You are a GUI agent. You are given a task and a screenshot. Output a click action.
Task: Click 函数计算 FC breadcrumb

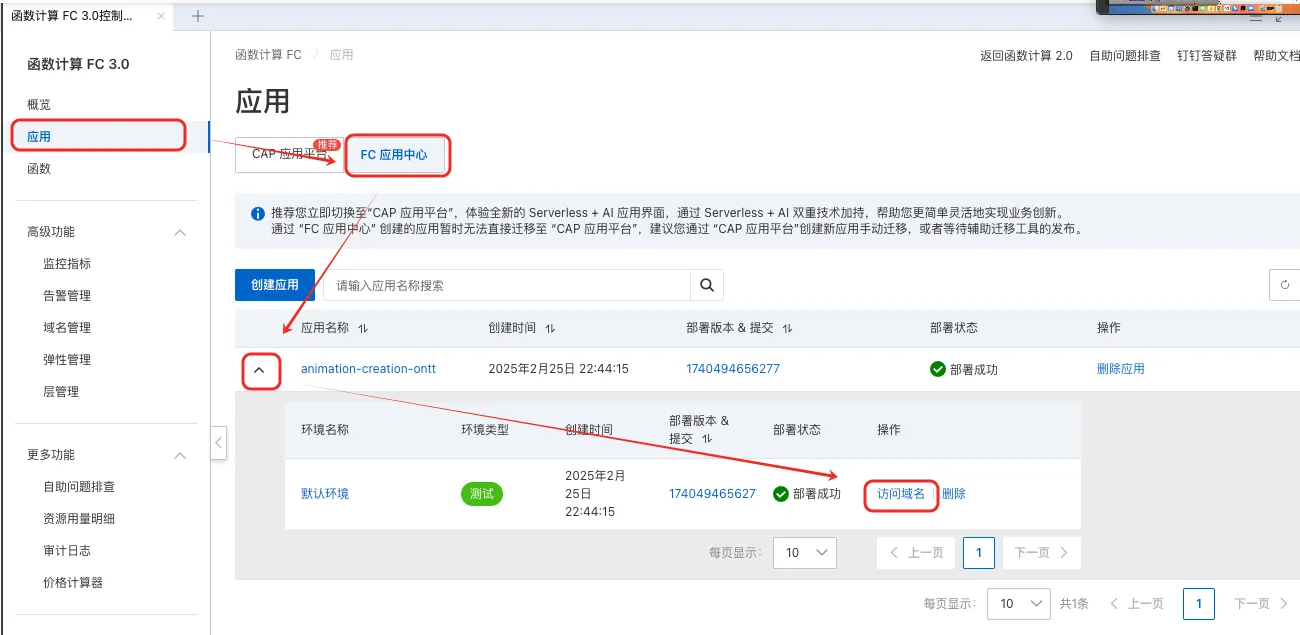point(268,55)
